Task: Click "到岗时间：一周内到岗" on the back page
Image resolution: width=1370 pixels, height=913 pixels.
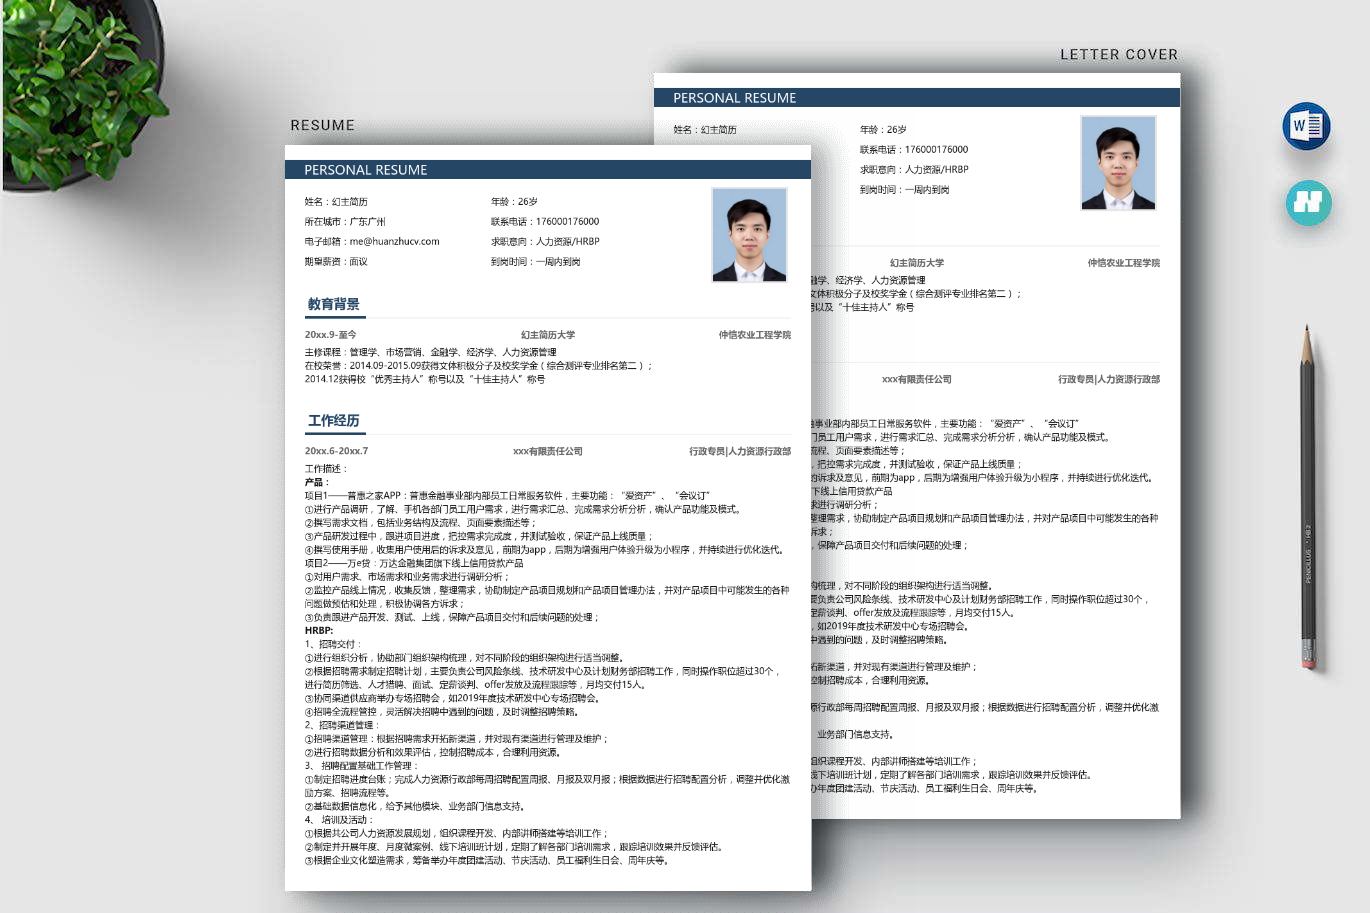Action: (904, 190)
